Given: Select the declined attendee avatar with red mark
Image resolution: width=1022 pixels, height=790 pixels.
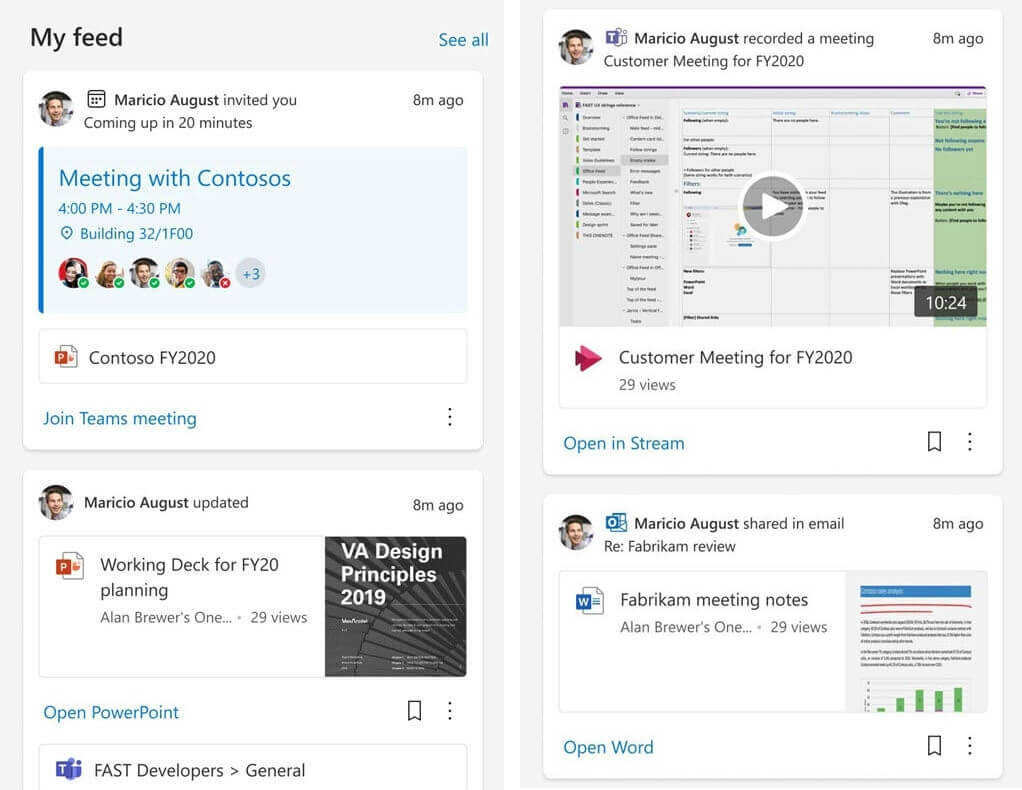Looking at the screenshot, I should (214, 273).
